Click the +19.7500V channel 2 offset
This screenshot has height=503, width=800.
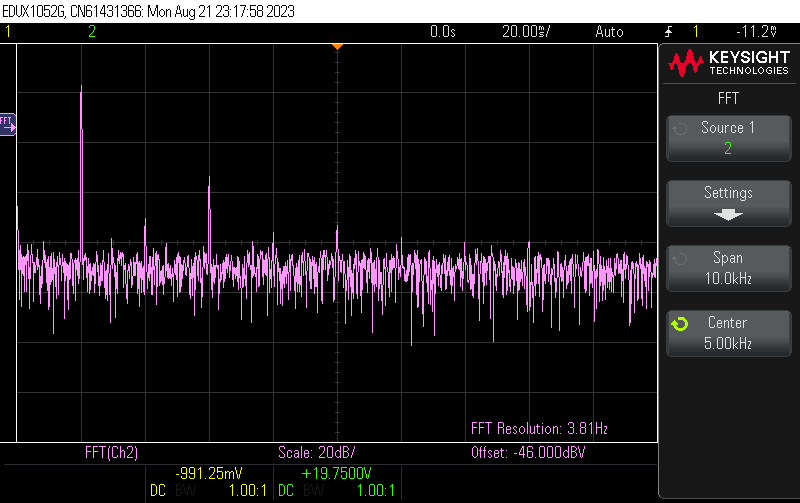[336, 473]
